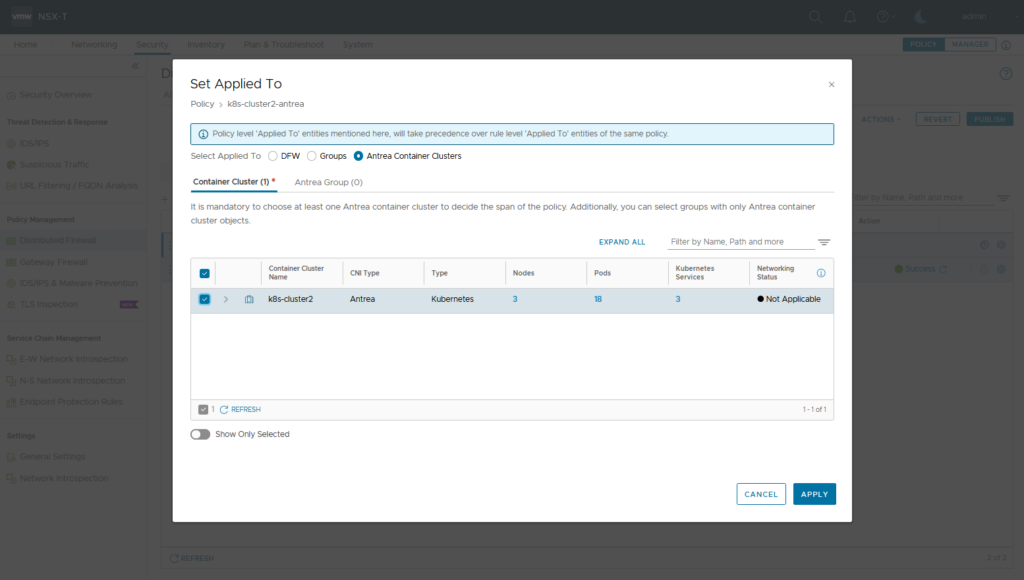
Task: Click the Policy breadcrumb link
Action: (x=202, y=104)
